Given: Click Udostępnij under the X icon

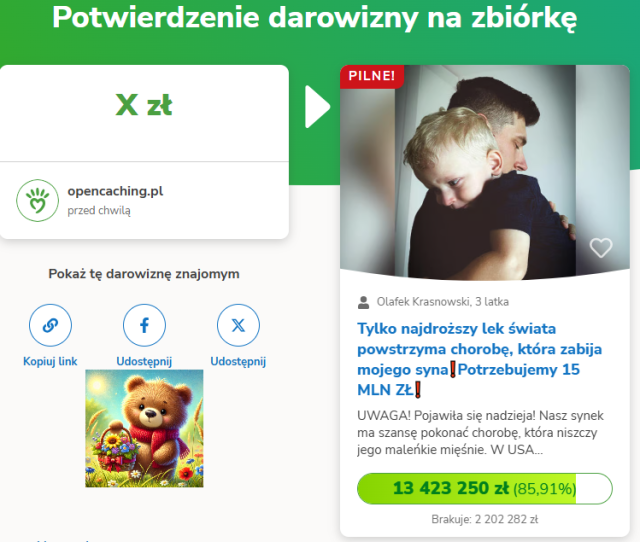Looking at the screenshot, I should 238,362.
